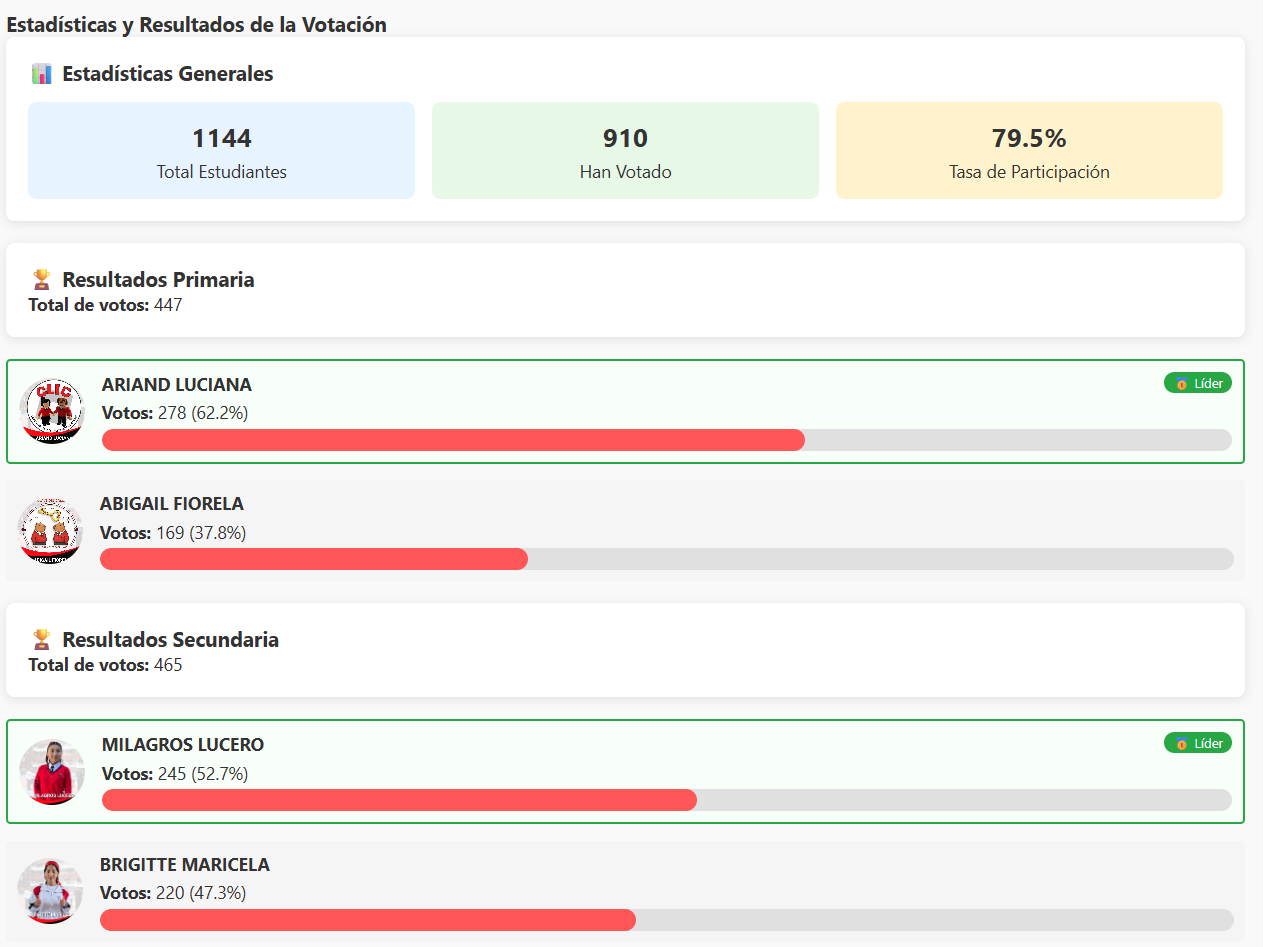1263x947 pixels.
Task: Select the 79.5% Tasa de Participación card
Action: pos(1029,151)
